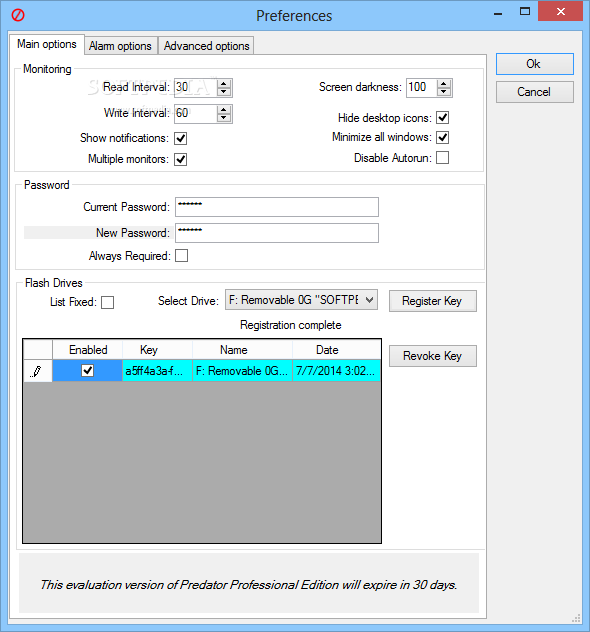The width and height of the screenshot is (590, 632).
Task: Sort by the Date column header
Action: coord(336,349)
